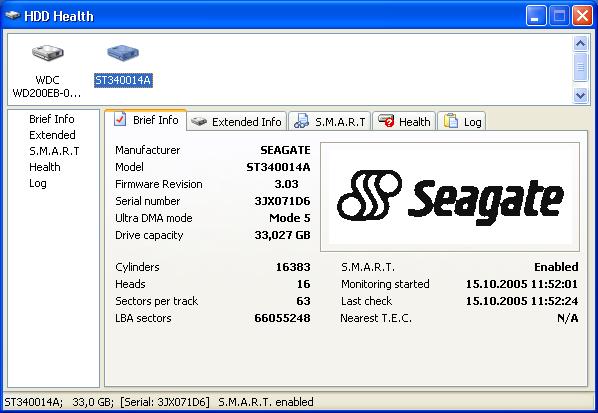This screenshot has height=413, width=598.
Task: Click status bar capacity 33,0 GB
Action: (x=93, y=402)
